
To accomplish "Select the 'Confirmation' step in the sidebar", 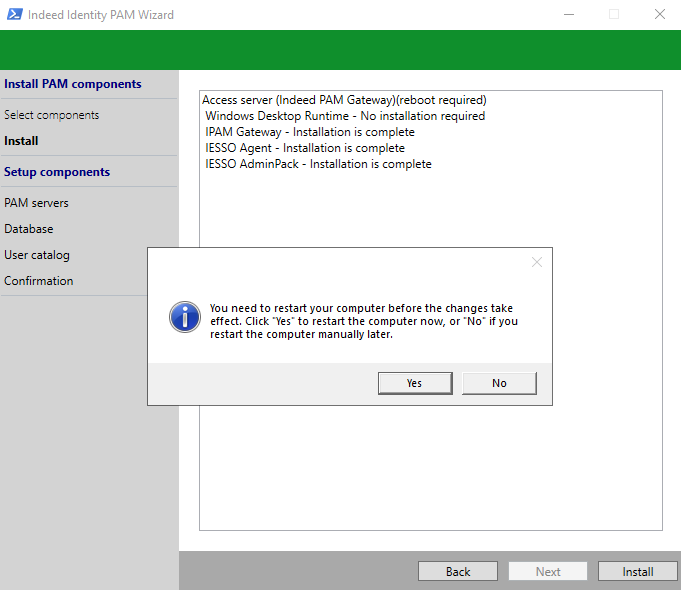I will (39, 281).
